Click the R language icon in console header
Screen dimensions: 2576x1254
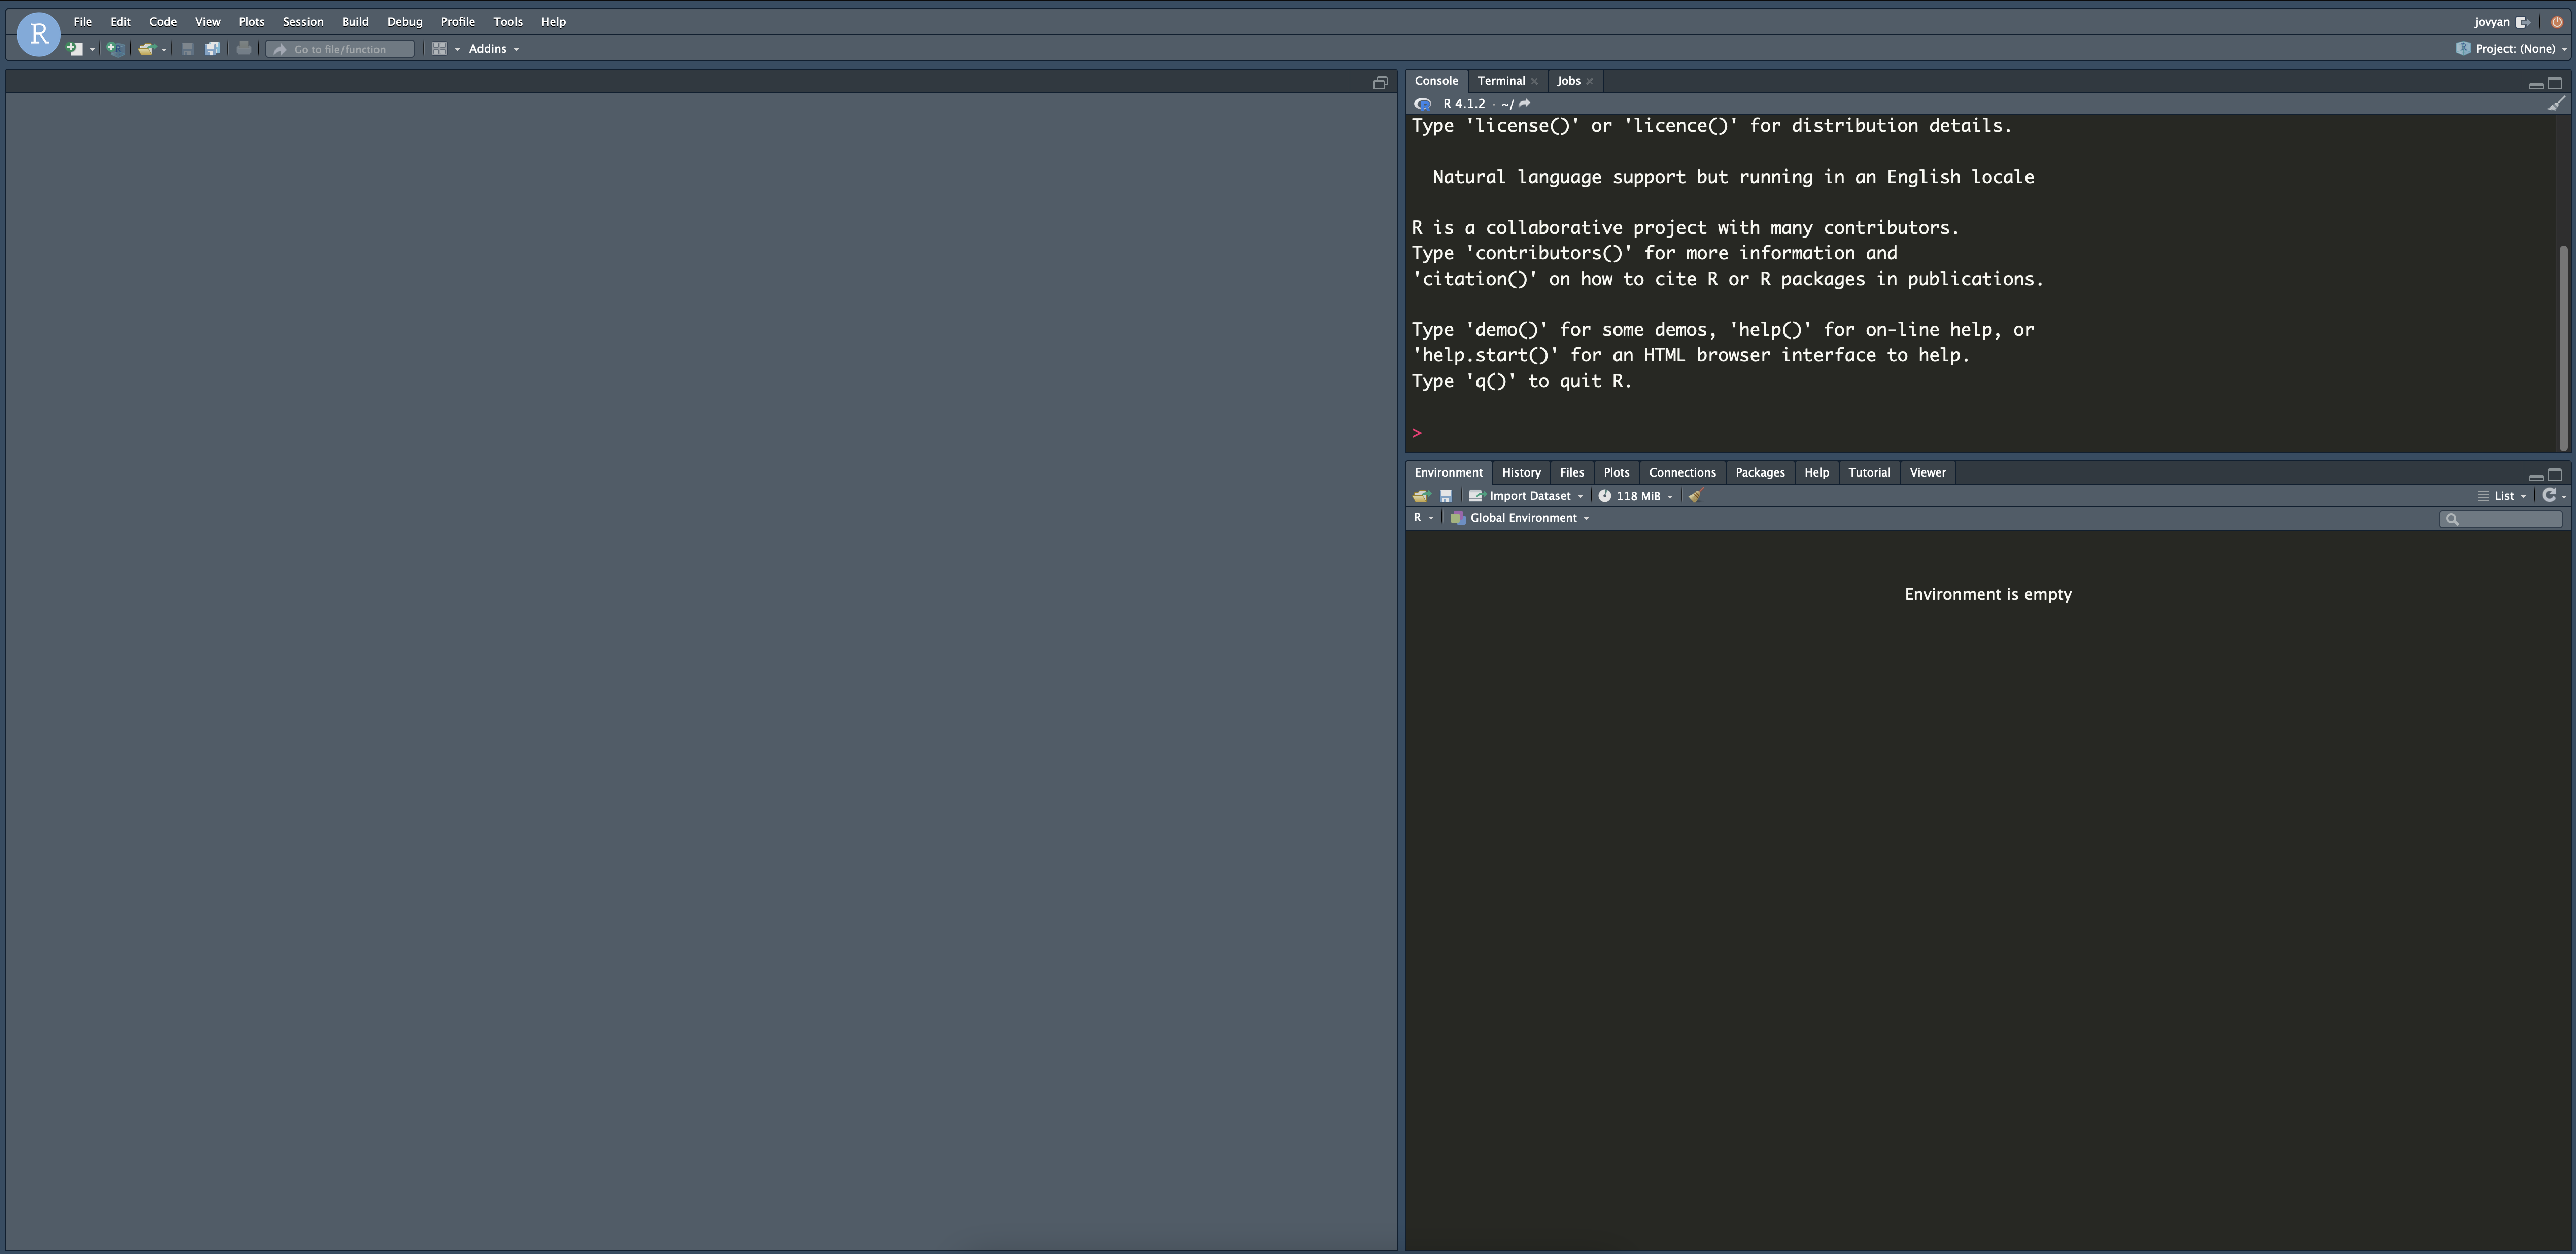point(1422,104)
